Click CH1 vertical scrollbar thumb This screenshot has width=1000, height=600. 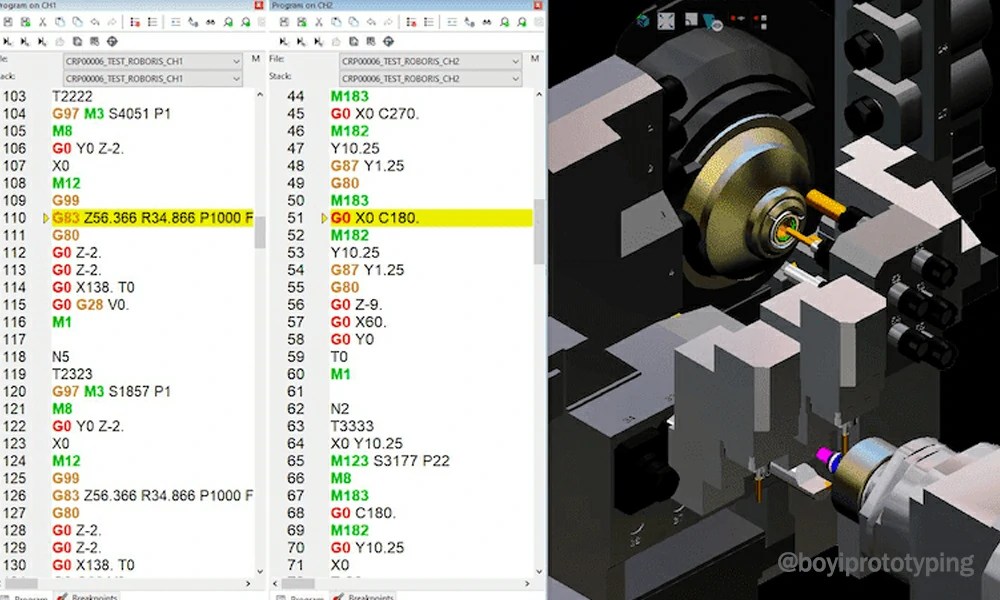[x=260, y=234]
